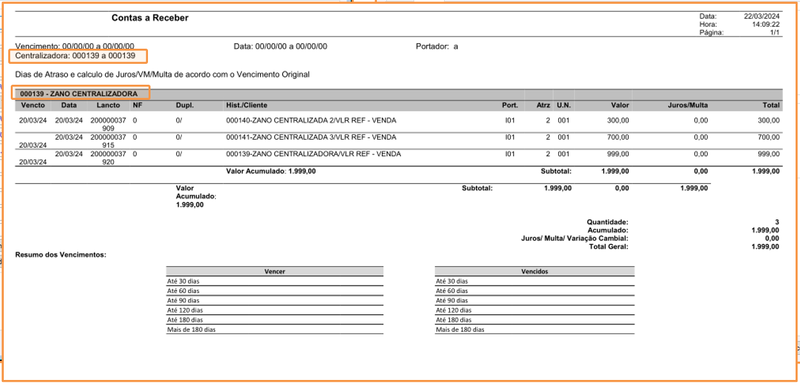800x385 pixels.
Task: Click the "Dias de Atraso e calculo" note
Action: (x=163, y=74)
